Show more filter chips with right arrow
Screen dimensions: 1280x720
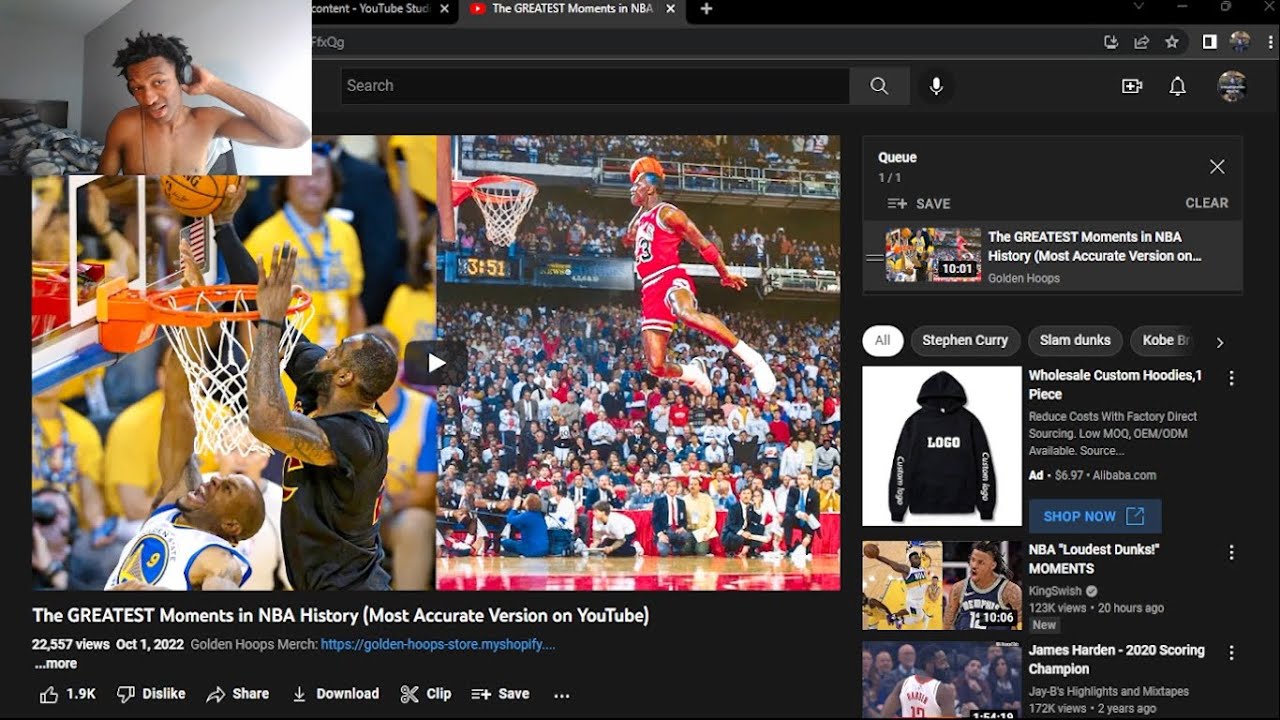click(1220, 342)
